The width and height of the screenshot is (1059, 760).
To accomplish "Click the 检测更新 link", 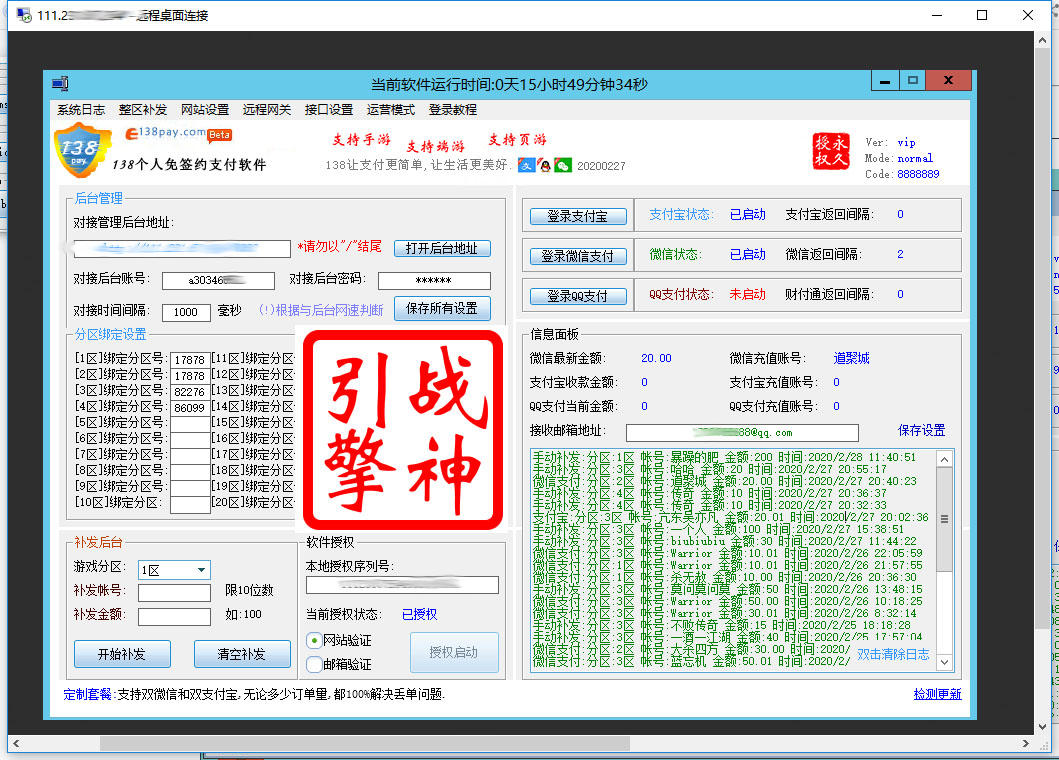I will [937, 694].
